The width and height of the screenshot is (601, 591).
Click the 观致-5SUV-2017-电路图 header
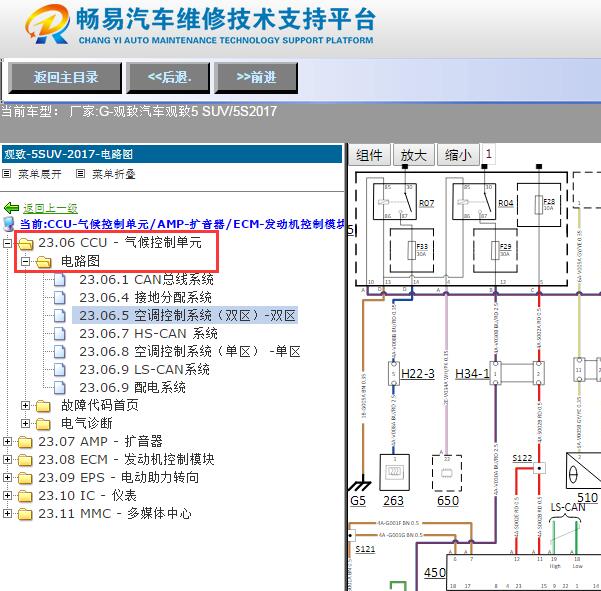pyautogui.click(x=172, y=154)
